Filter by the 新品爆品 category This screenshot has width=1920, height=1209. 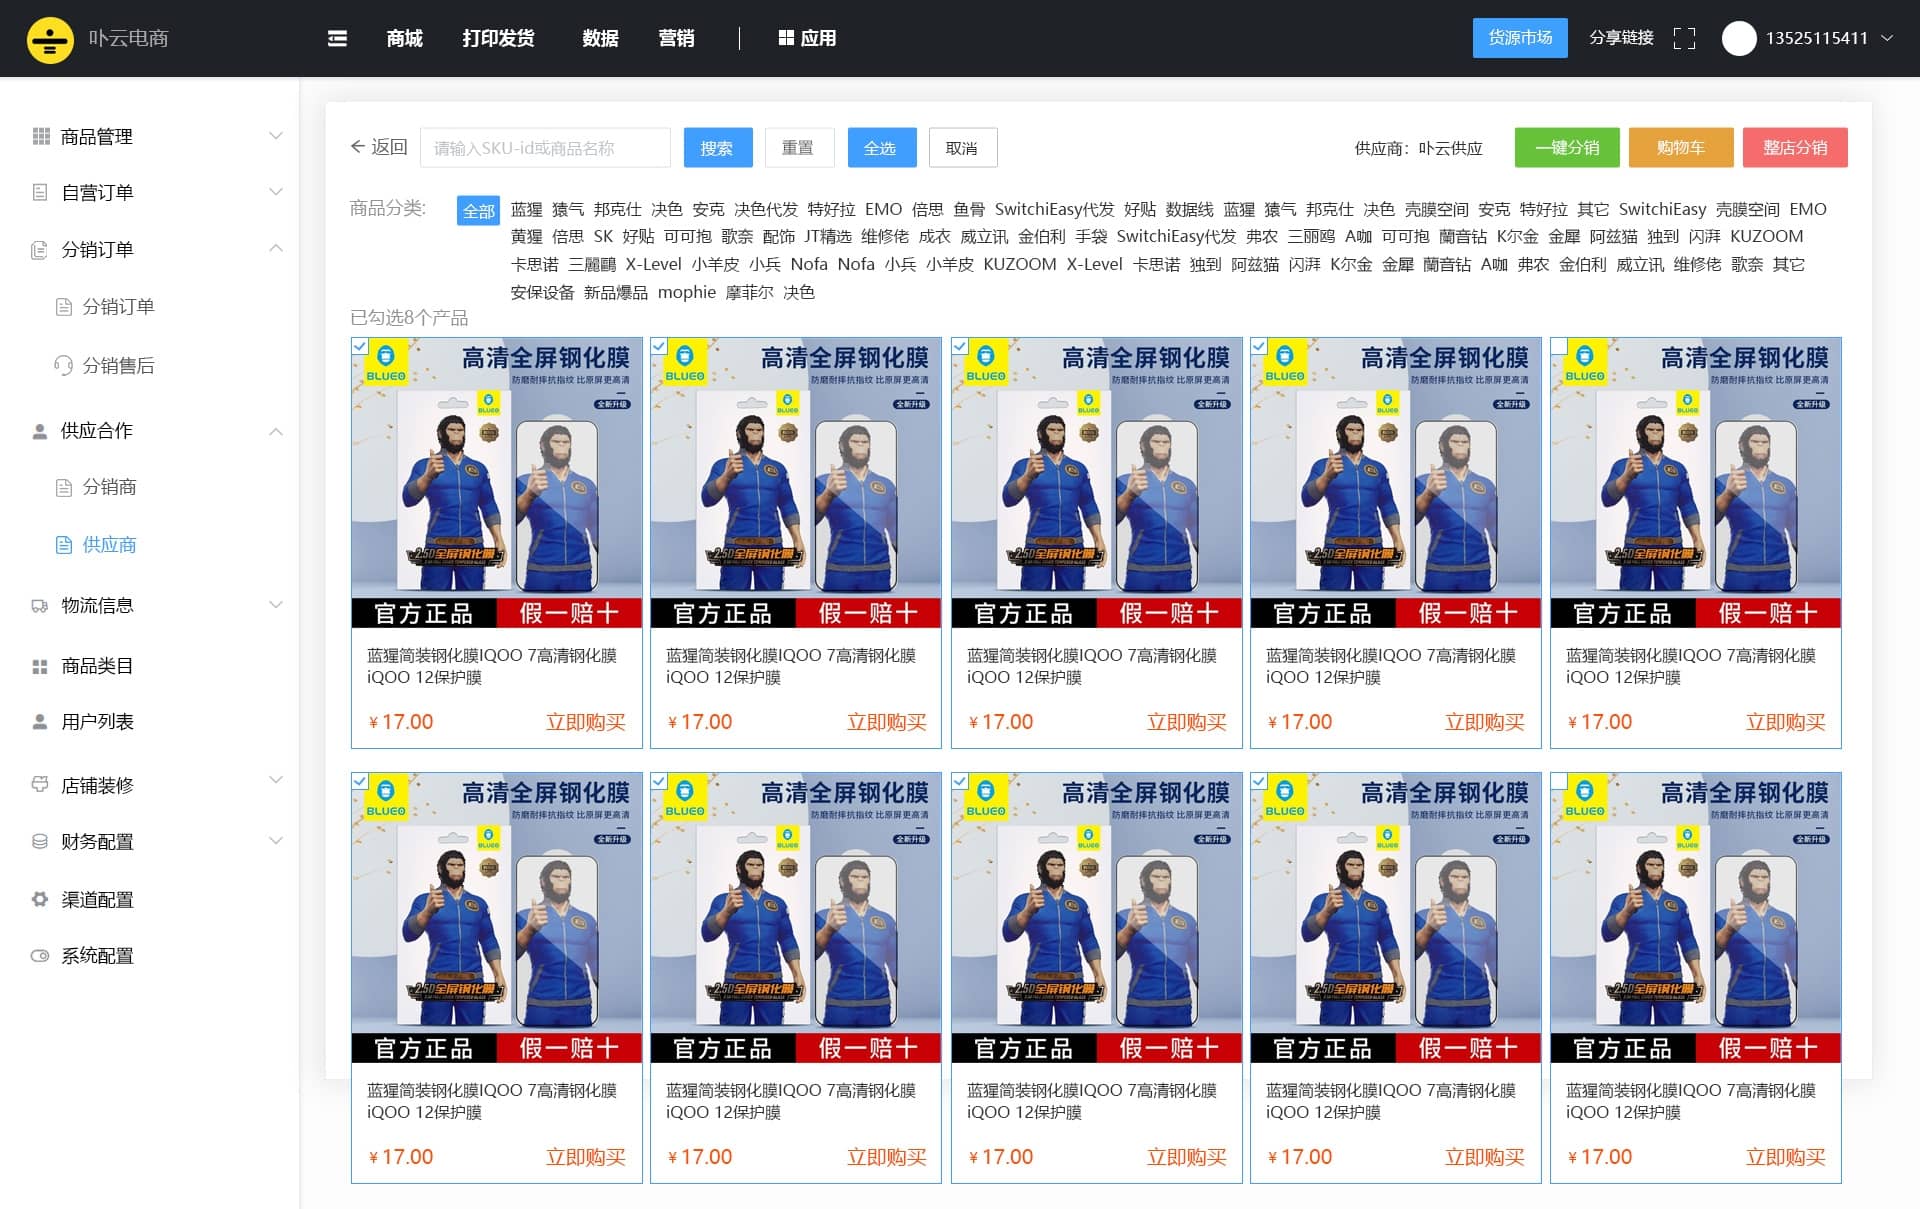pyautogui.click(x=616, y=292)
